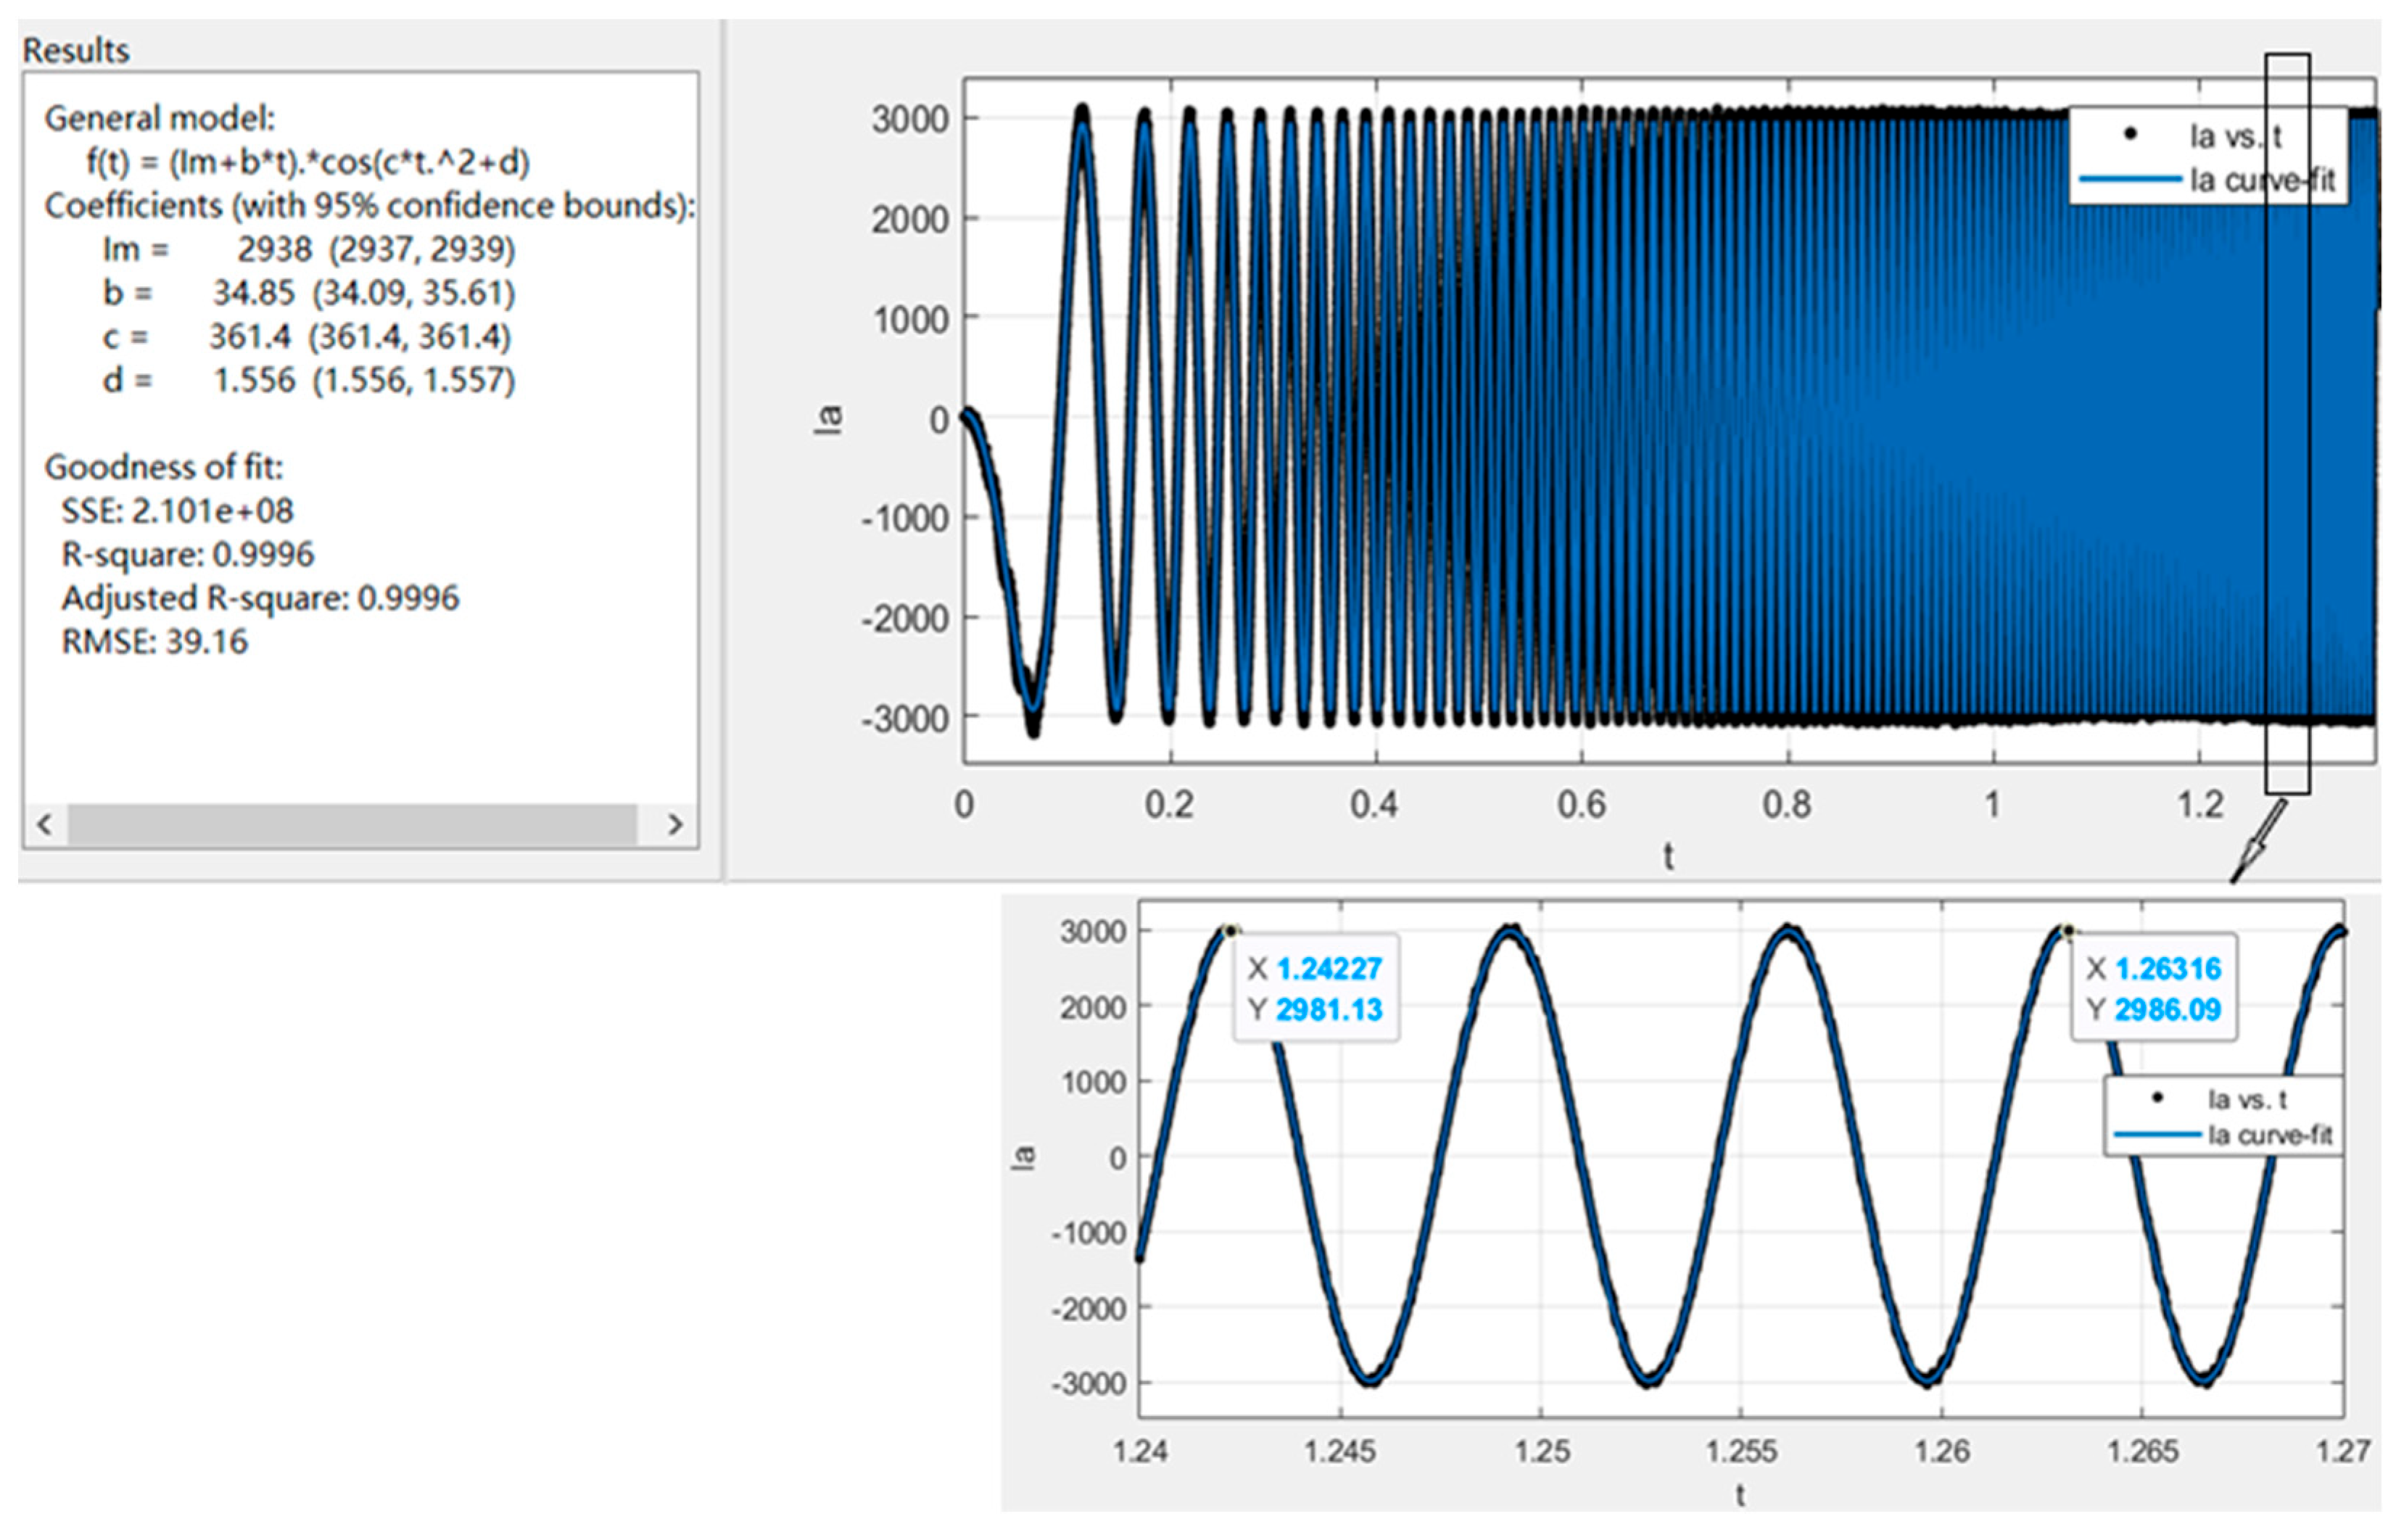This screenshot has height=1540, width=2404.
Task: Click the model formula f(t) text line
Action: point(308,162)
